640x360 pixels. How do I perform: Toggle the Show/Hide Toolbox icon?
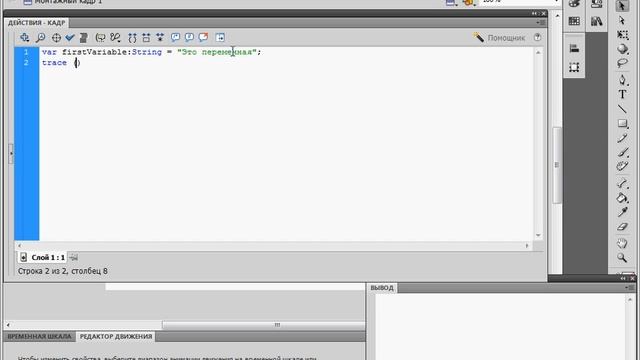220,38
